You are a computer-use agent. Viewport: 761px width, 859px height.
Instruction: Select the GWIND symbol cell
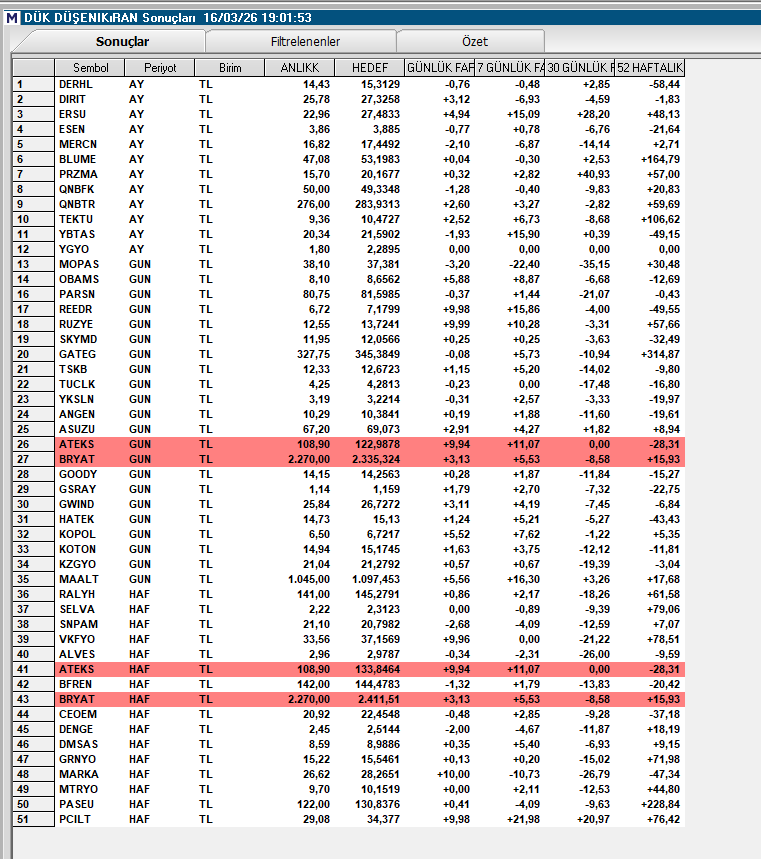pos(90,505)
